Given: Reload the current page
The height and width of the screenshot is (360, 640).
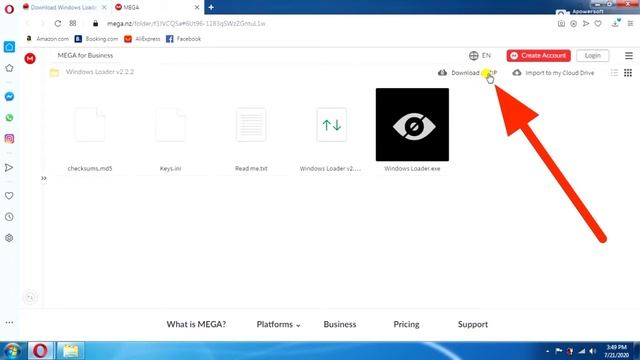Looking at the screenshot, I should pos(58,24).
